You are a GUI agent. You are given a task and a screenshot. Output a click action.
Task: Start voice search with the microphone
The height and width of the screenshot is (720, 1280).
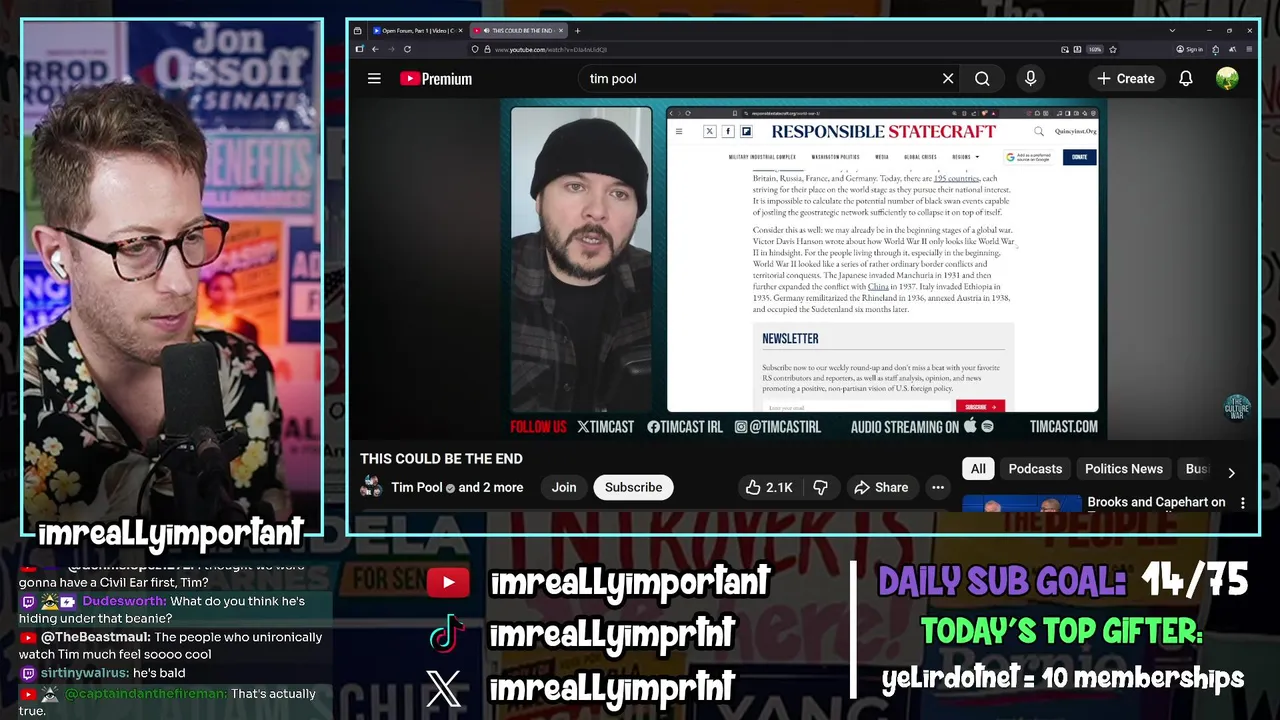[1031, 78]
